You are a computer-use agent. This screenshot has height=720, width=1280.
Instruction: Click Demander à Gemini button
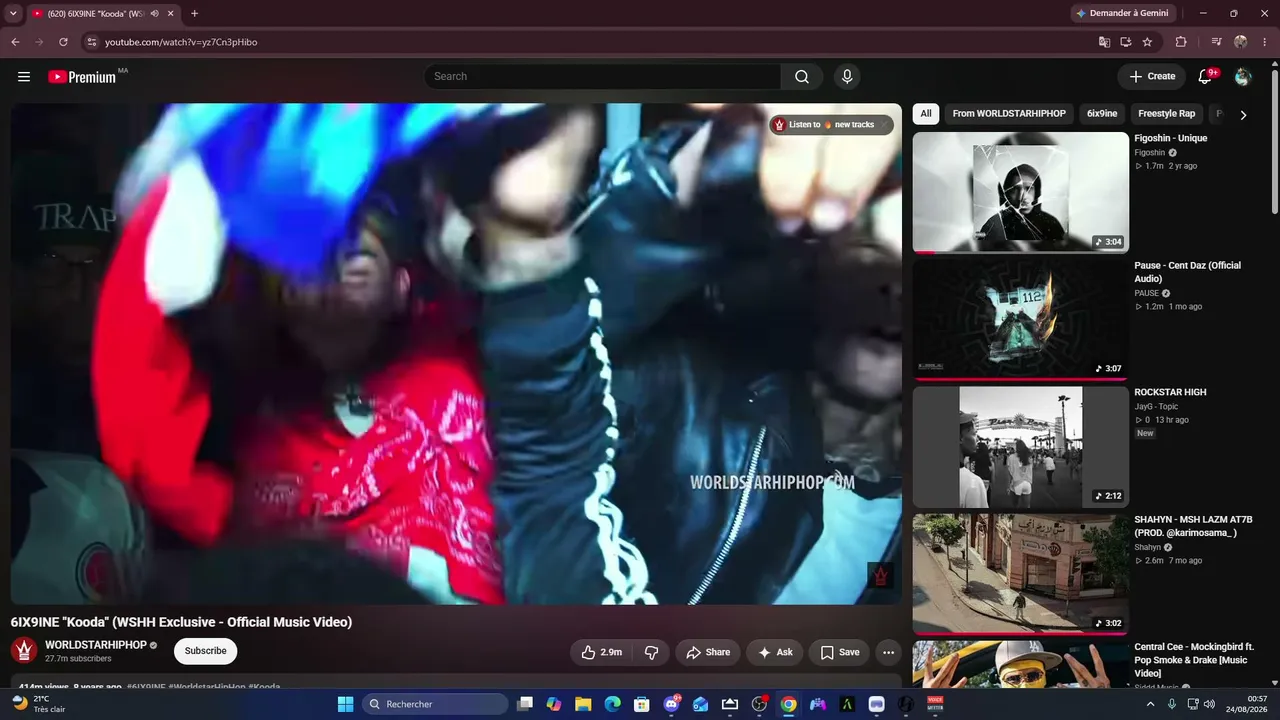point(1125,13)
